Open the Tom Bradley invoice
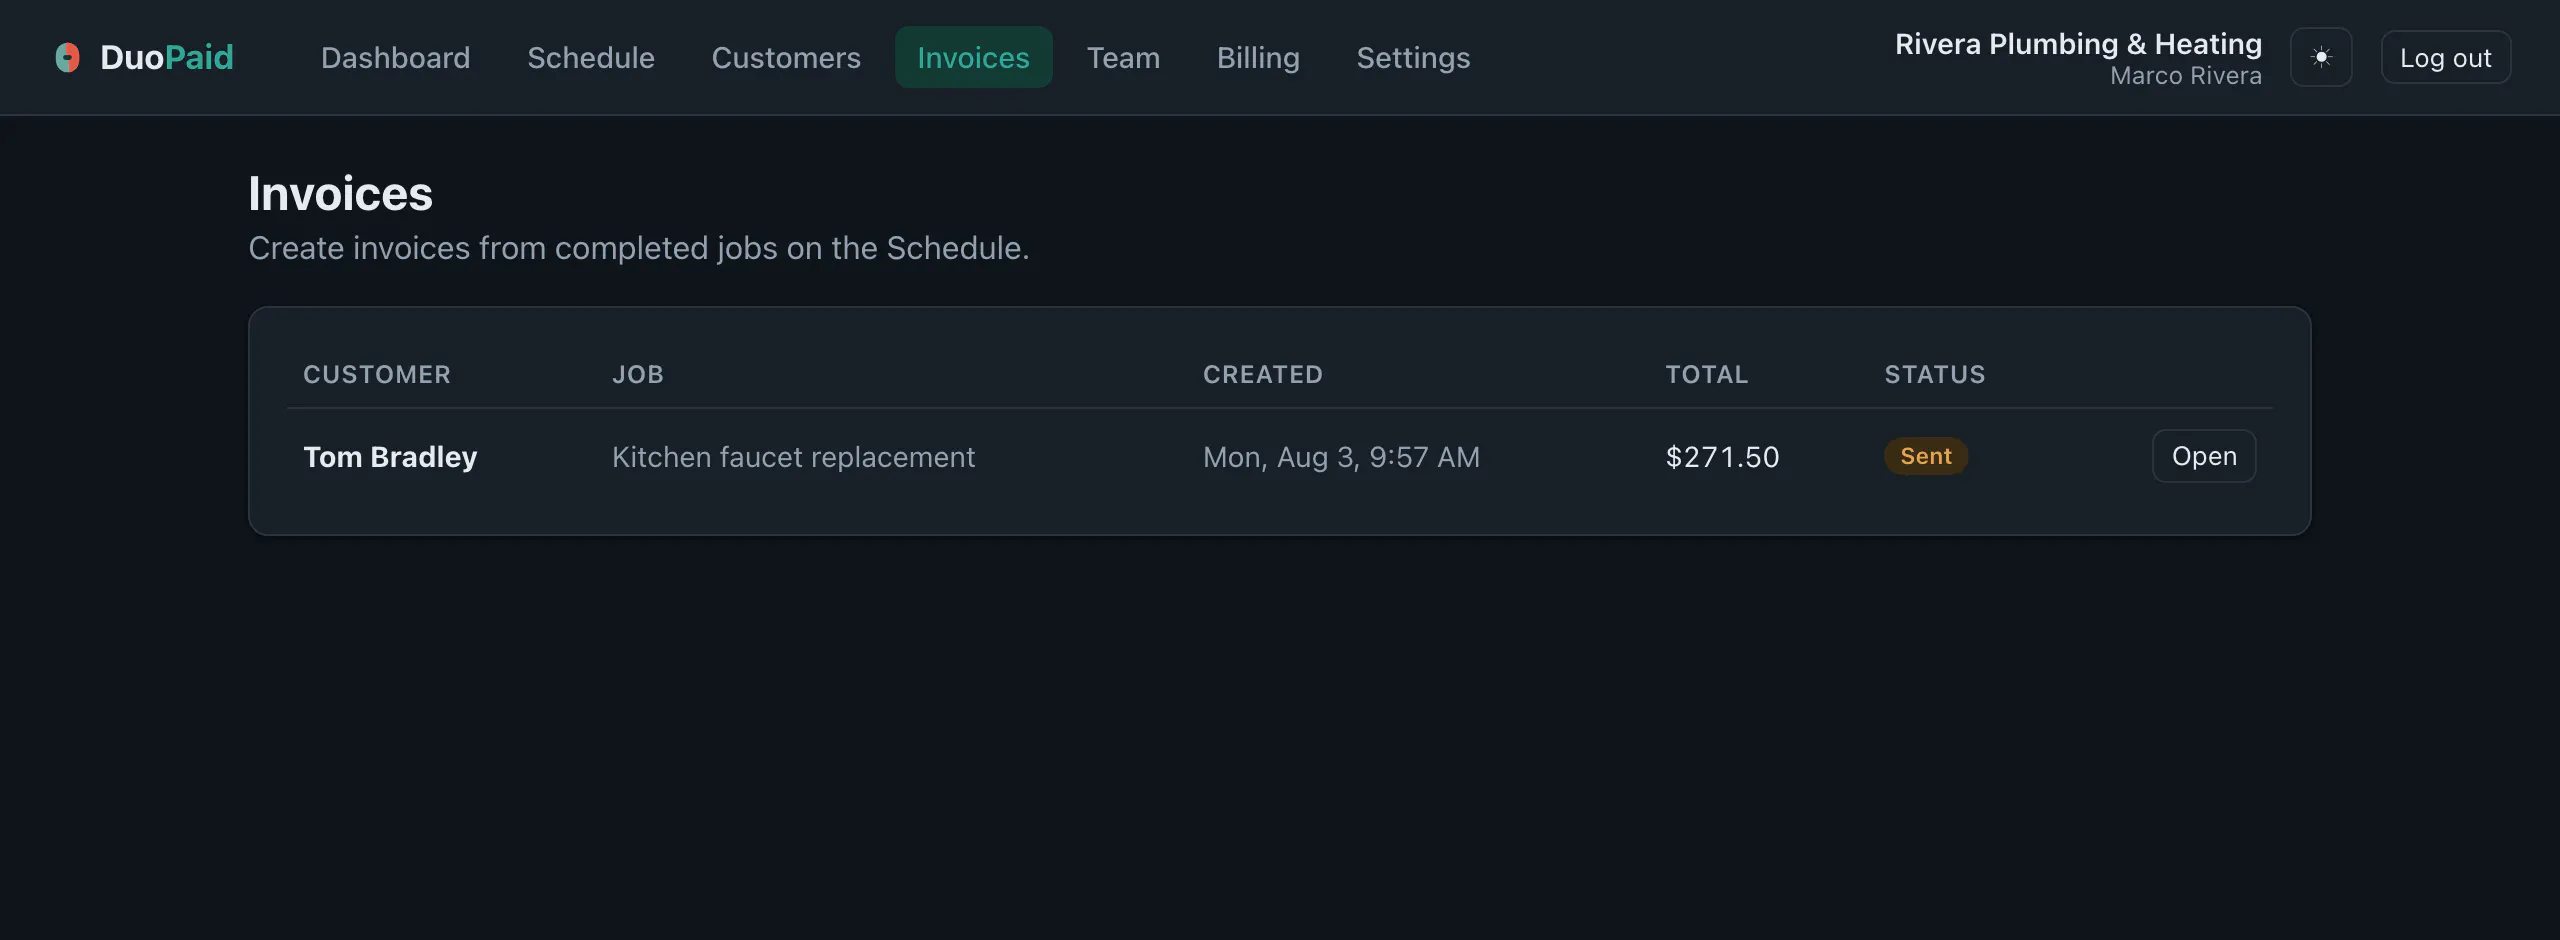 2204,456
